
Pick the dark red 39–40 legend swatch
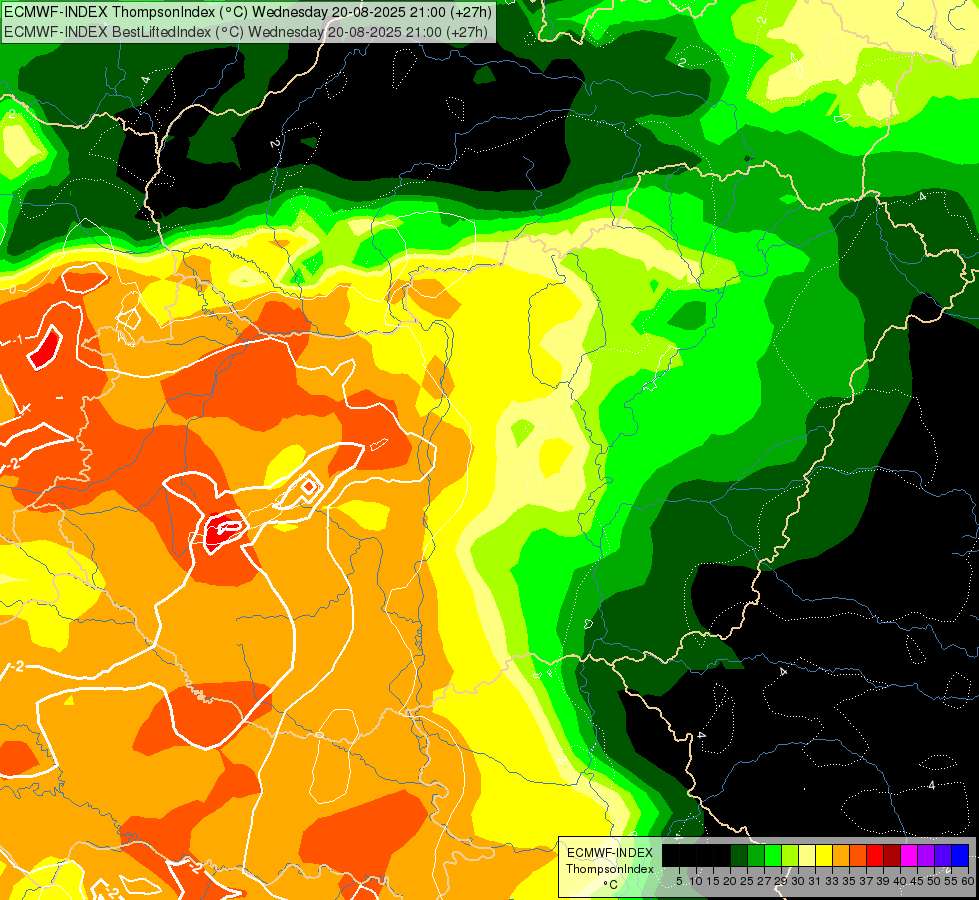pos(892,855)
